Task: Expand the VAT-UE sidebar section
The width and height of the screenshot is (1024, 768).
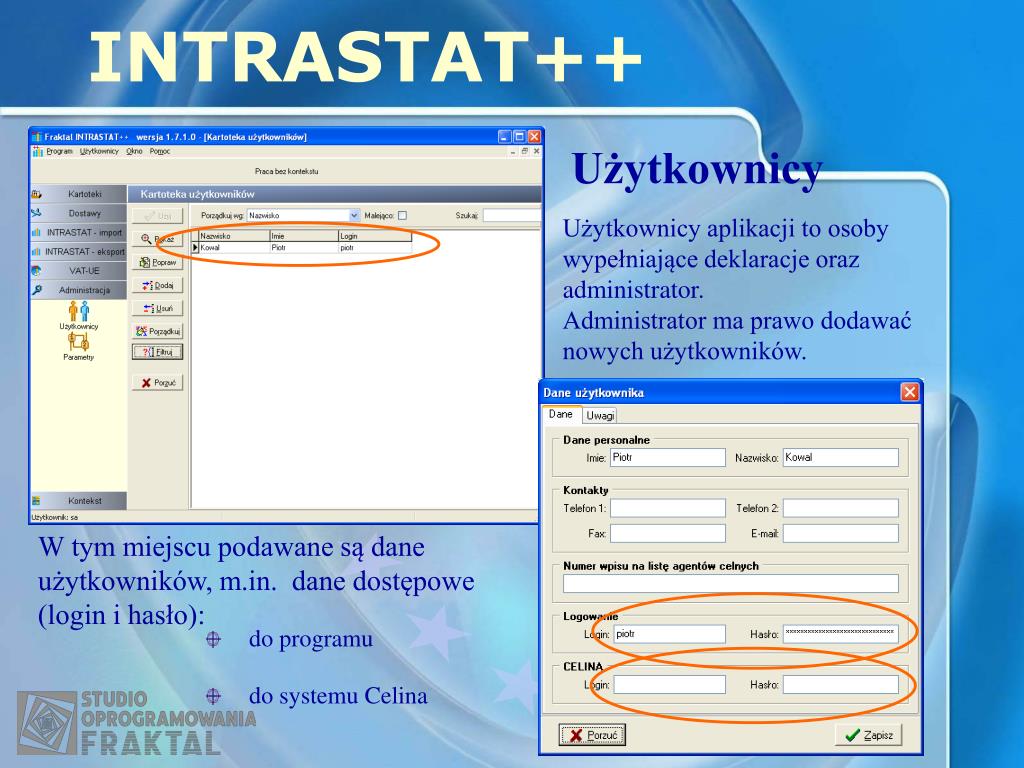Action: pyautogui.click(x=79, y=270)
